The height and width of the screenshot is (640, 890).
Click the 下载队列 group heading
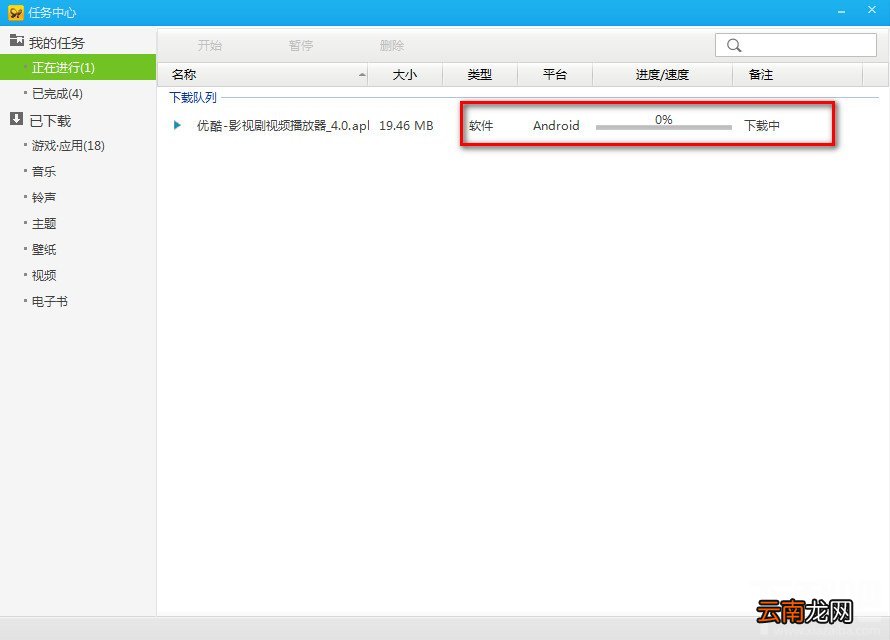[193, 98]
